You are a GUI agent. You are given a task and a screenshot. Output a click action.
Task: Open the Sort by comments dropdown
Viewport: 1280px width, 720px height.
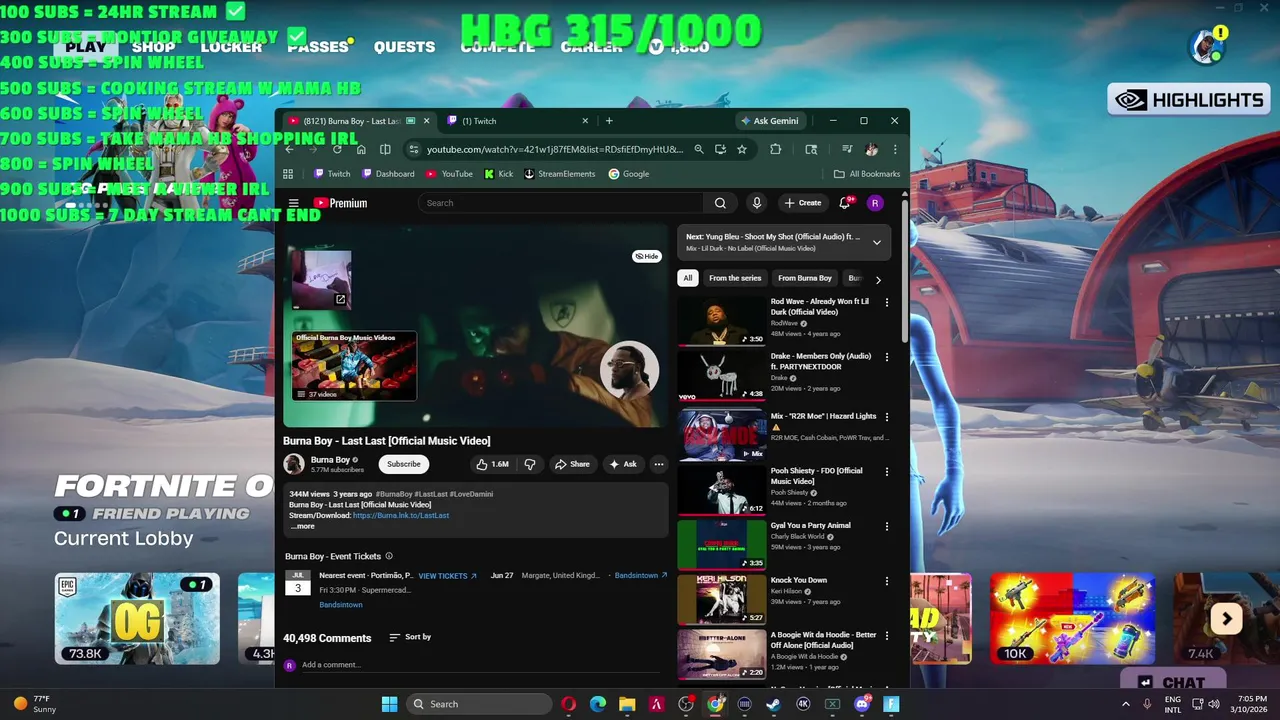(x=410, y=637)
